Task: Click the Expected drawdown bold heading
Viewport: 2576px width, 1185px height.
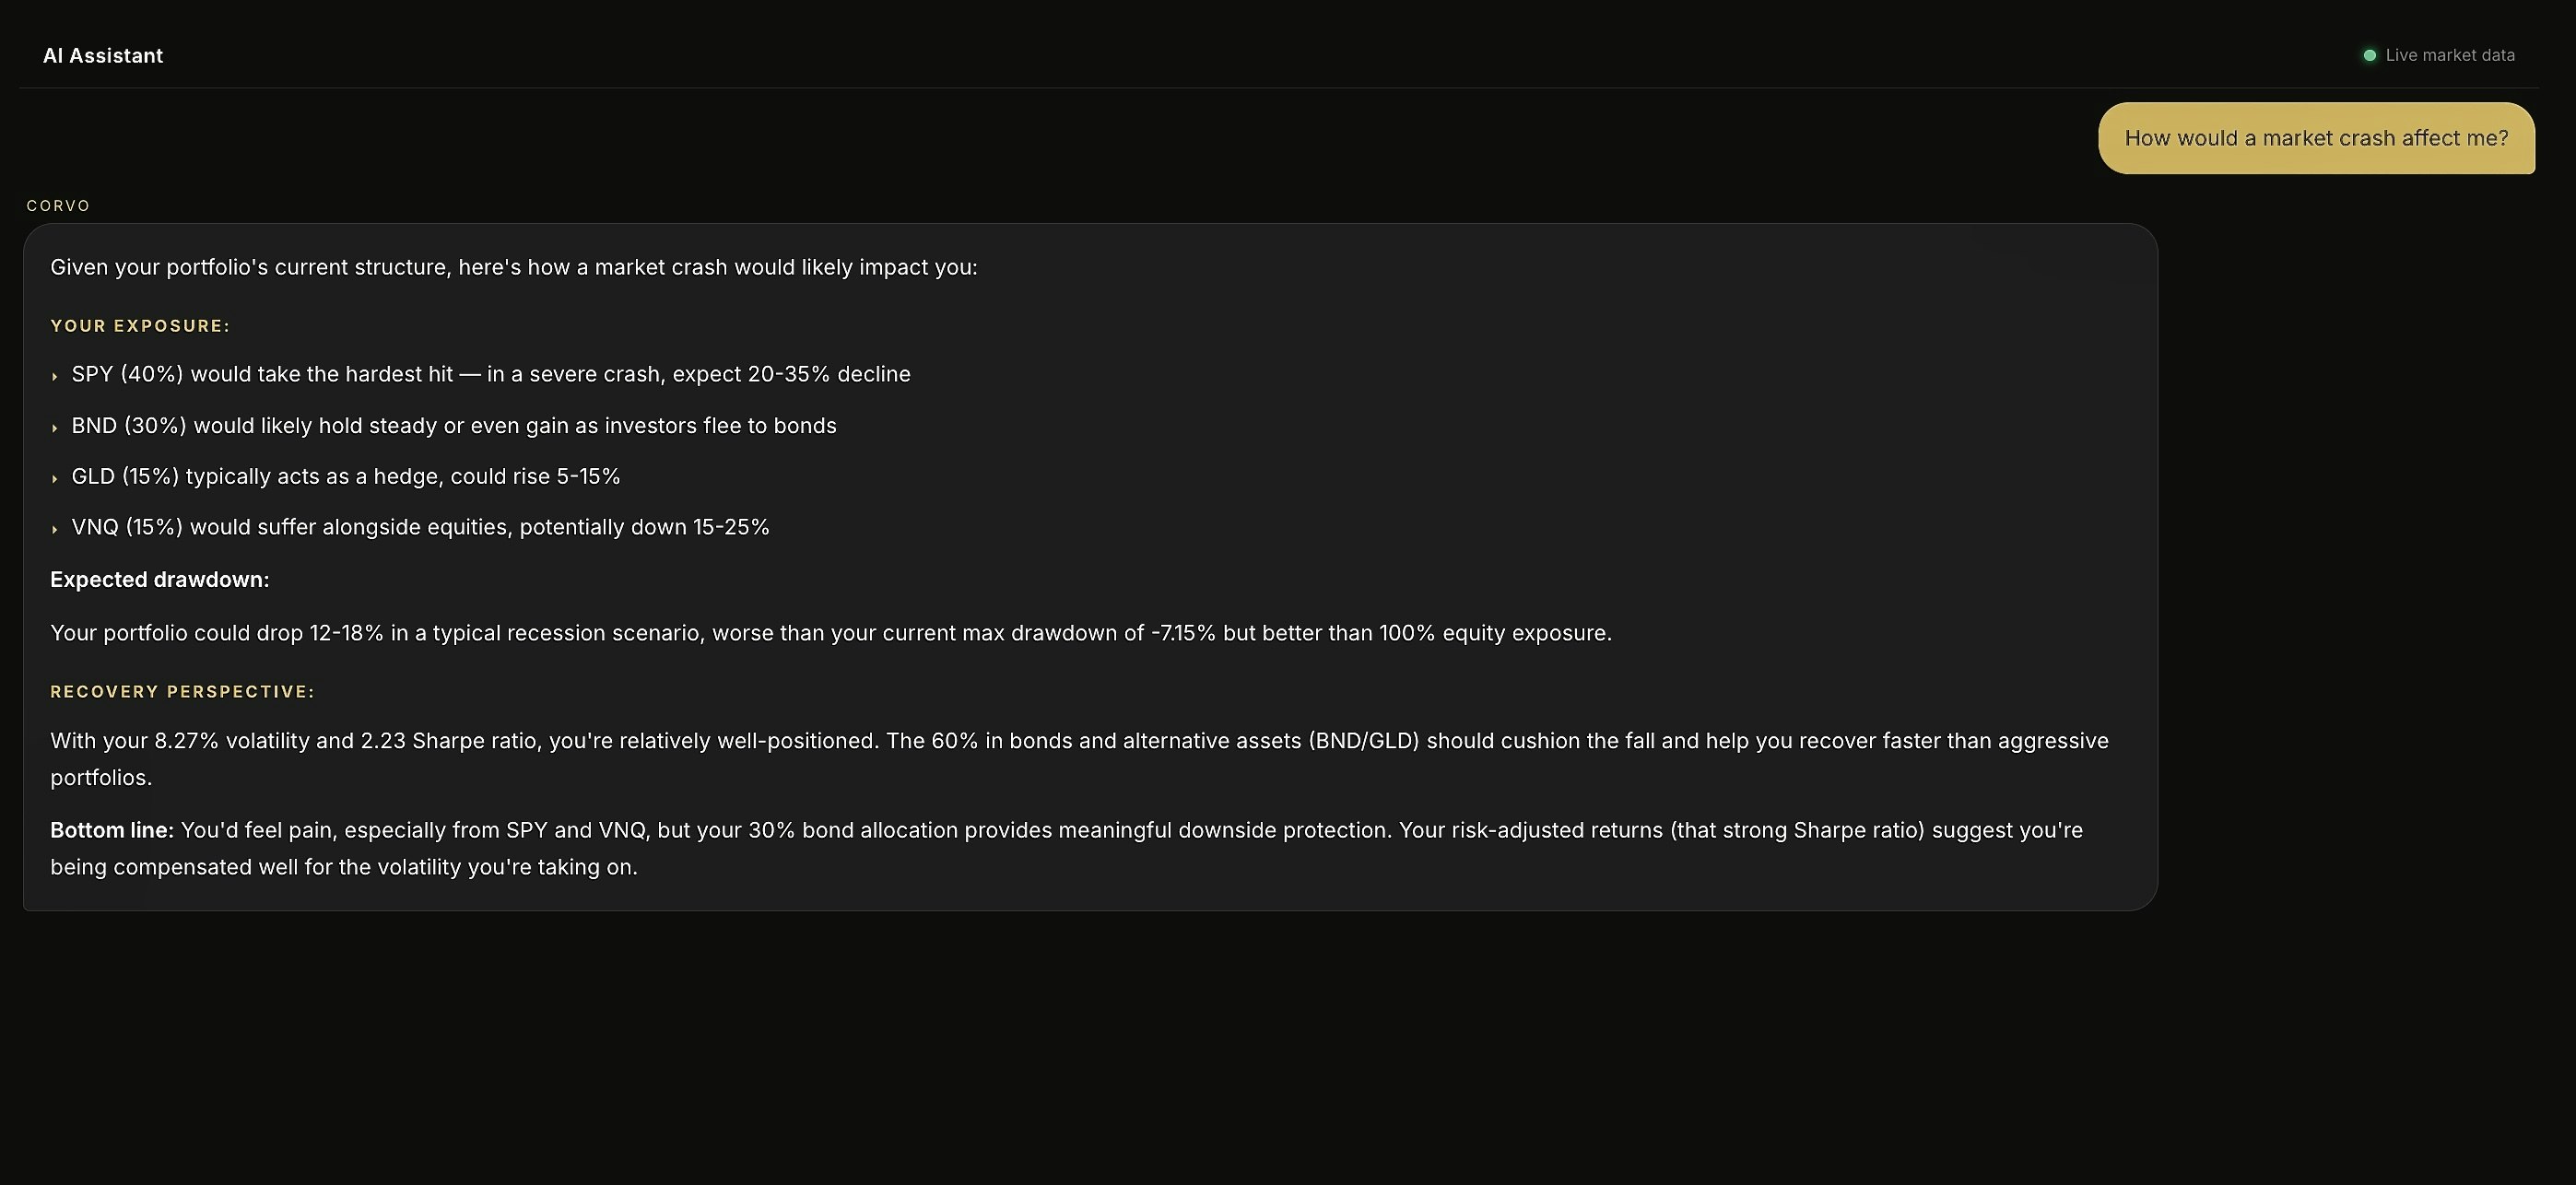Action: point(160,580)
